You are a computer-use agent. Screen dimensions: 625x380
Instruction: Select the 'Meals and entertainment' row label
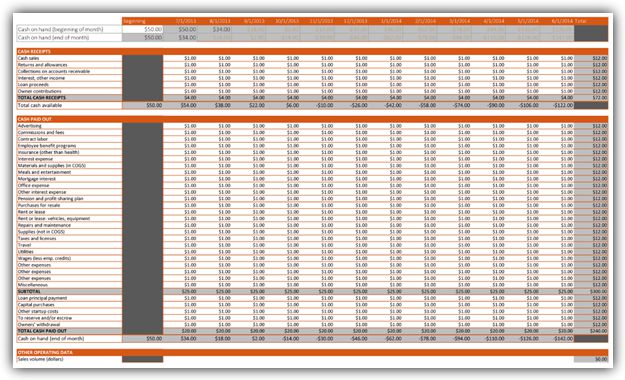[44, 172]
